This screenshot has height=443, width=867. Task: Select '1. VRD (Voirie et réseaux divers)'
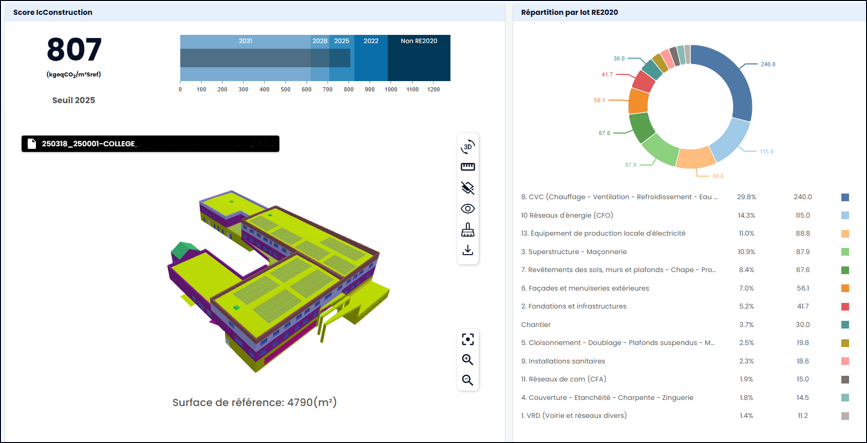[574, 415]
